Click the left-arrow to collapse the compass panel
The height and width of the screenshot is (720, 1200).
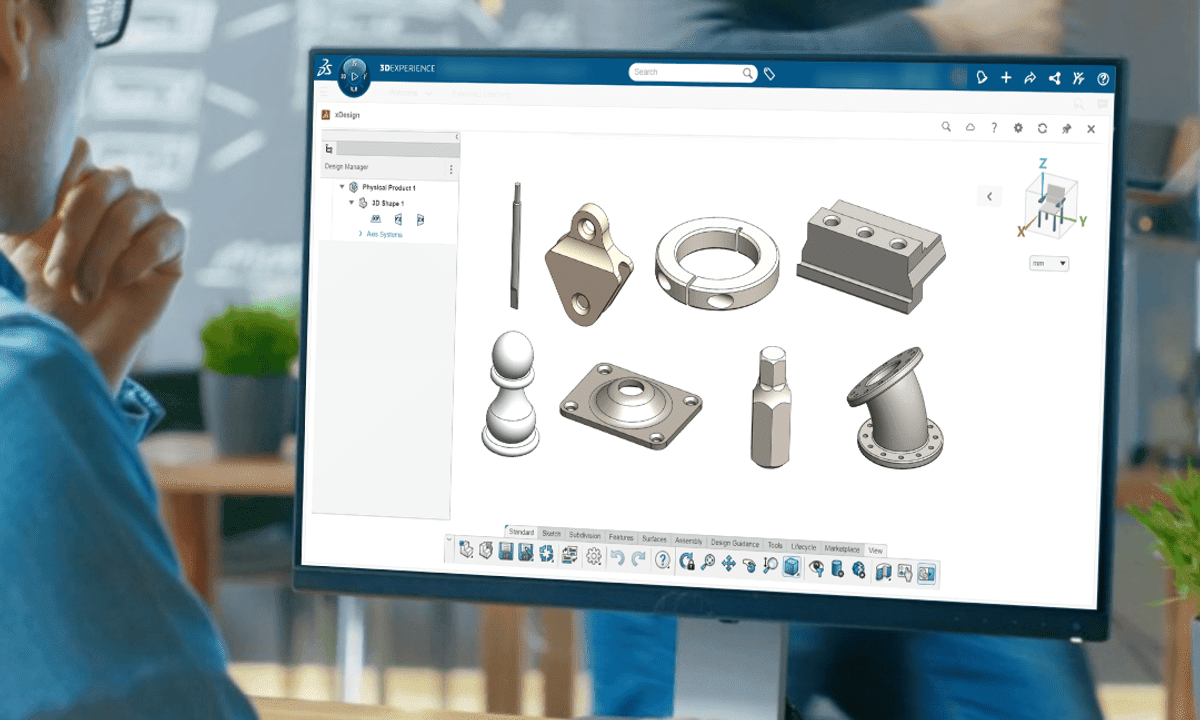[x=990, y=196]
